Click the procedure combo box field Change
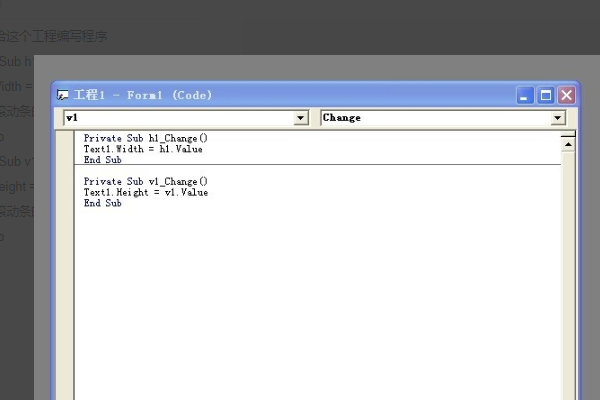 coord(443,118)
